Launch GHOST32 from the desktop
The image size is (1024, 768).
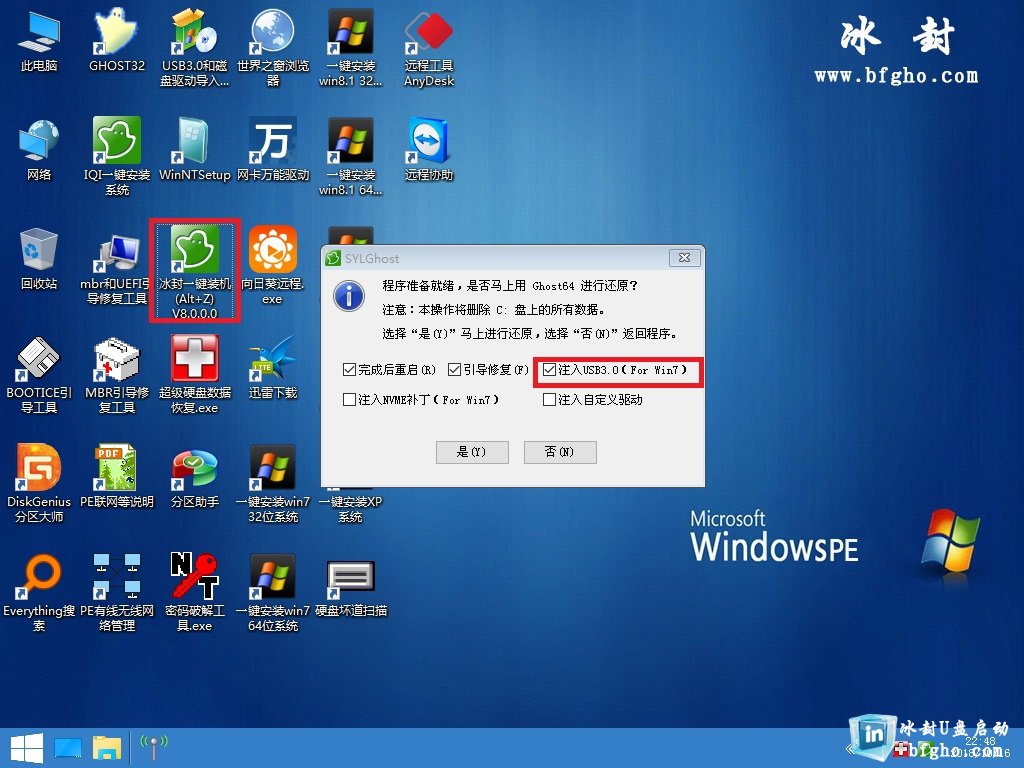pos(117,40)
